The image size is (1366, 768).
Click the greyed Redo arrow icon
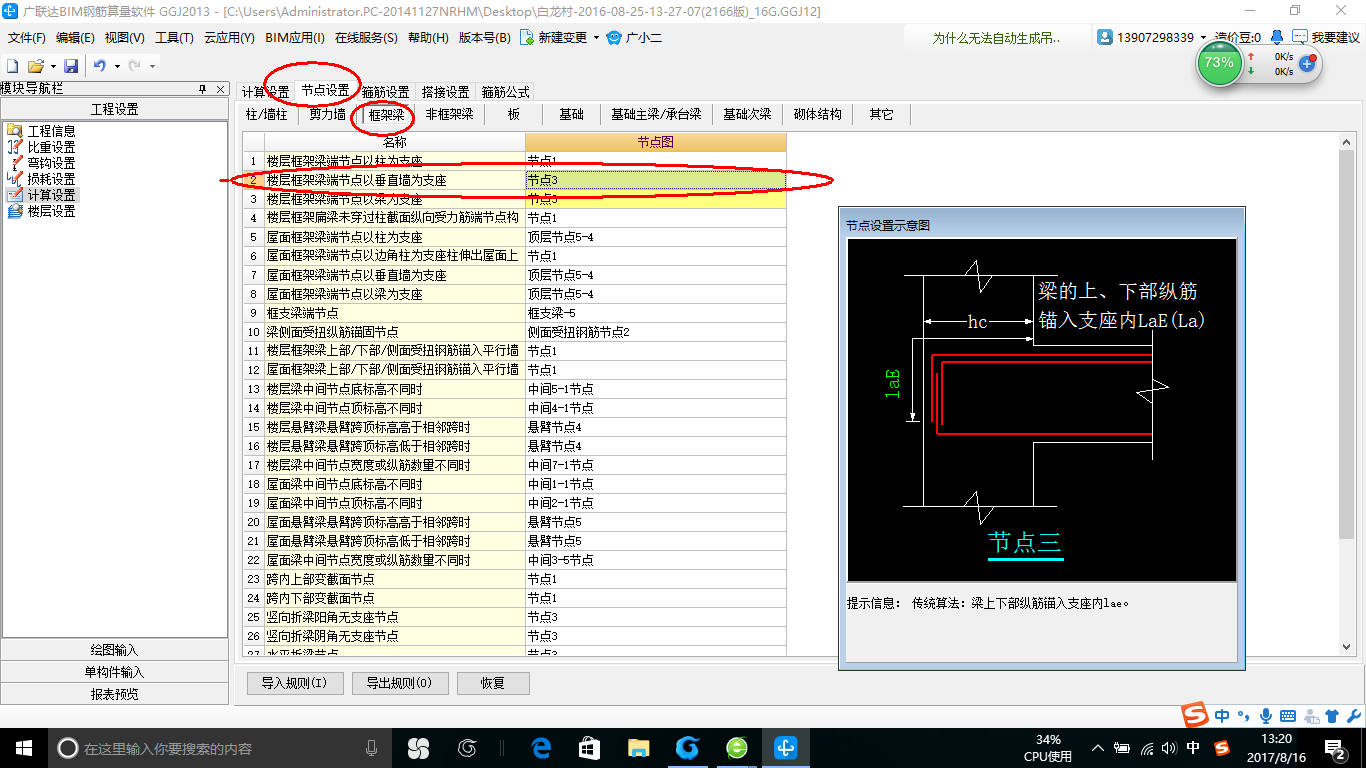click(136, 65)
